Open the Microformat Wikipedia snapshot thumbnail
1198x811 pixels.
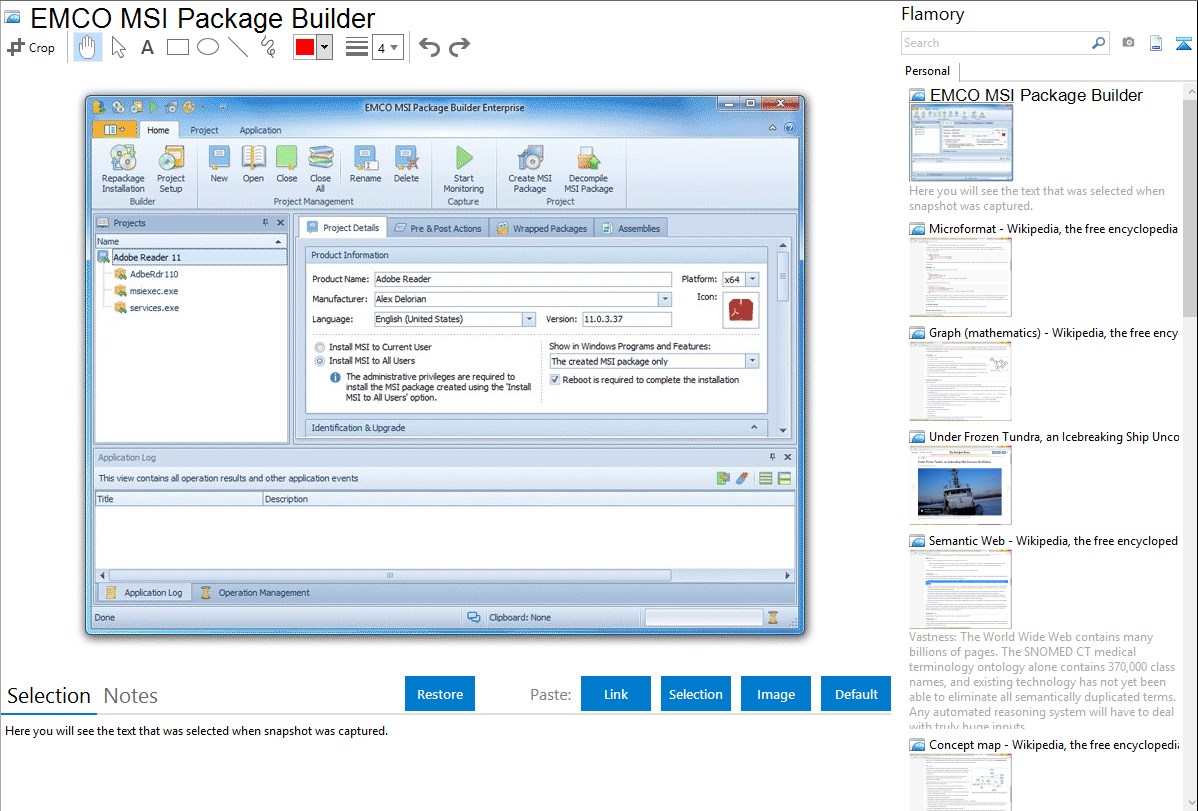coord(960,277)
